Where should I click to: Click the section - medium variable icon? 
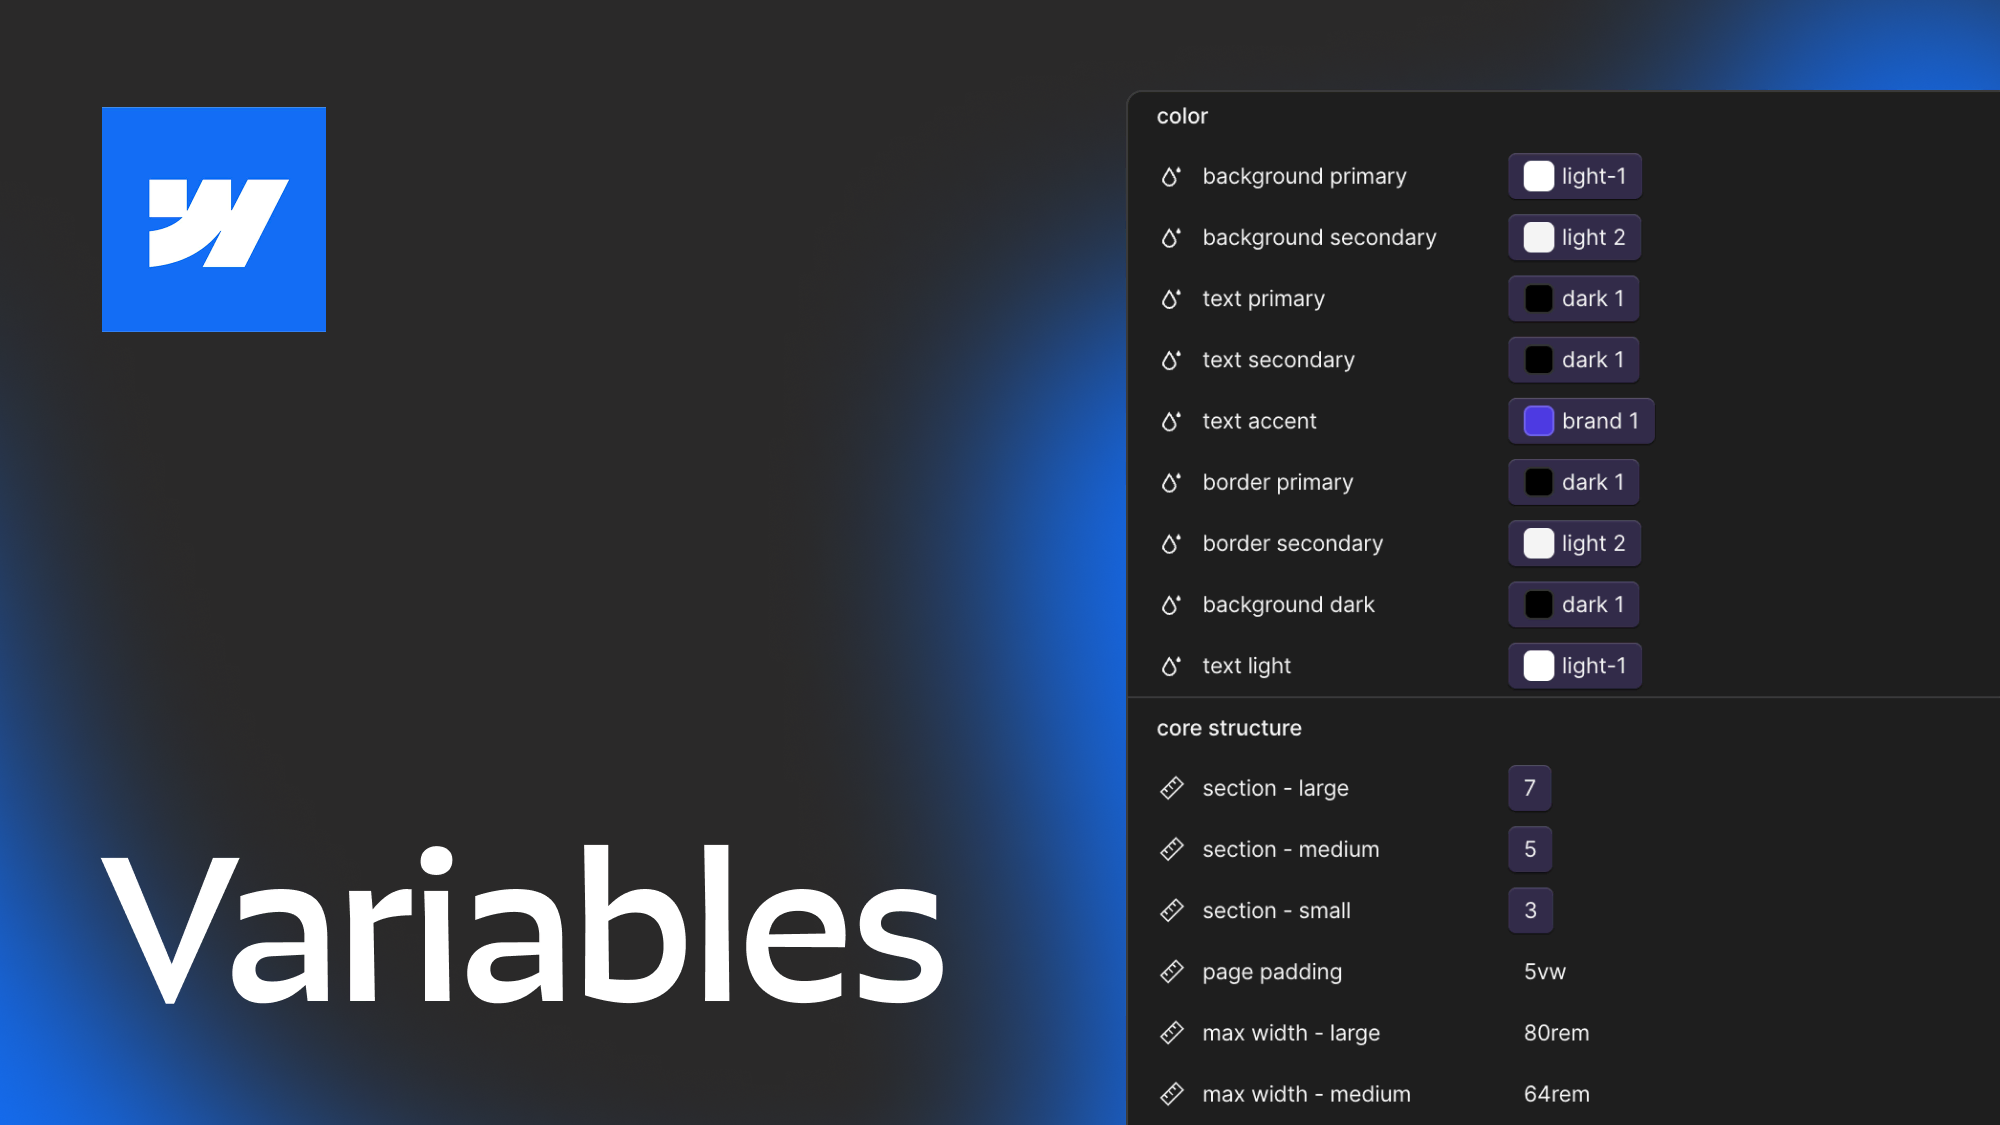pos(1172,849)
